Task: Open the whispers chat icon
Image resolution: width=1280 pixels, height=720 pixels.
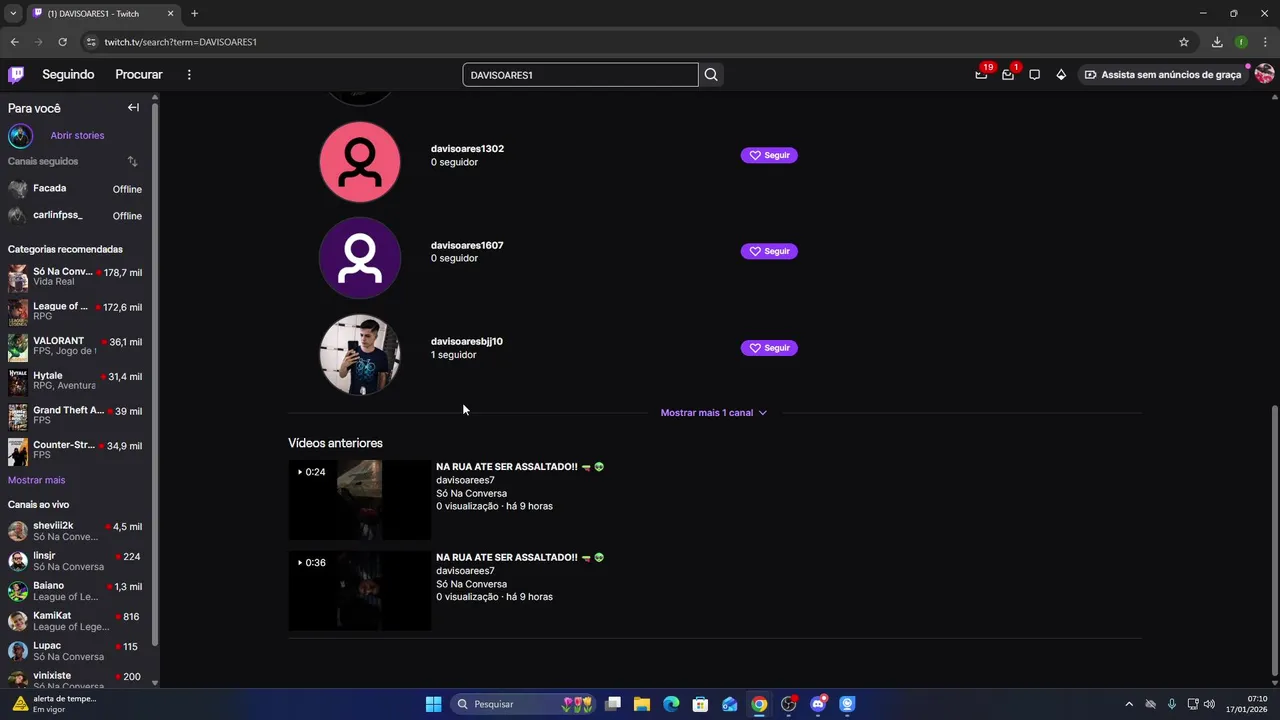Action: tap(1035, 75)
